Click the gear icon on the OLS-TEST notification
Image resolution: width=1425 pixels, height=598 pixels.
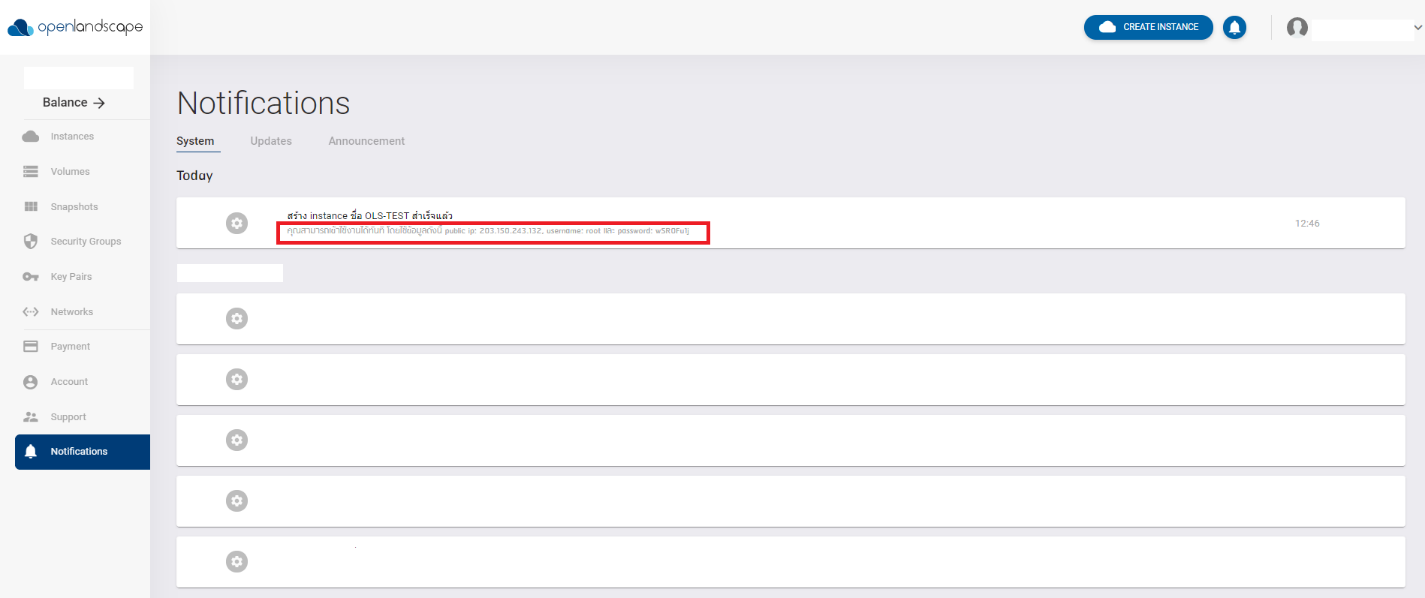[x=236, y=222]
